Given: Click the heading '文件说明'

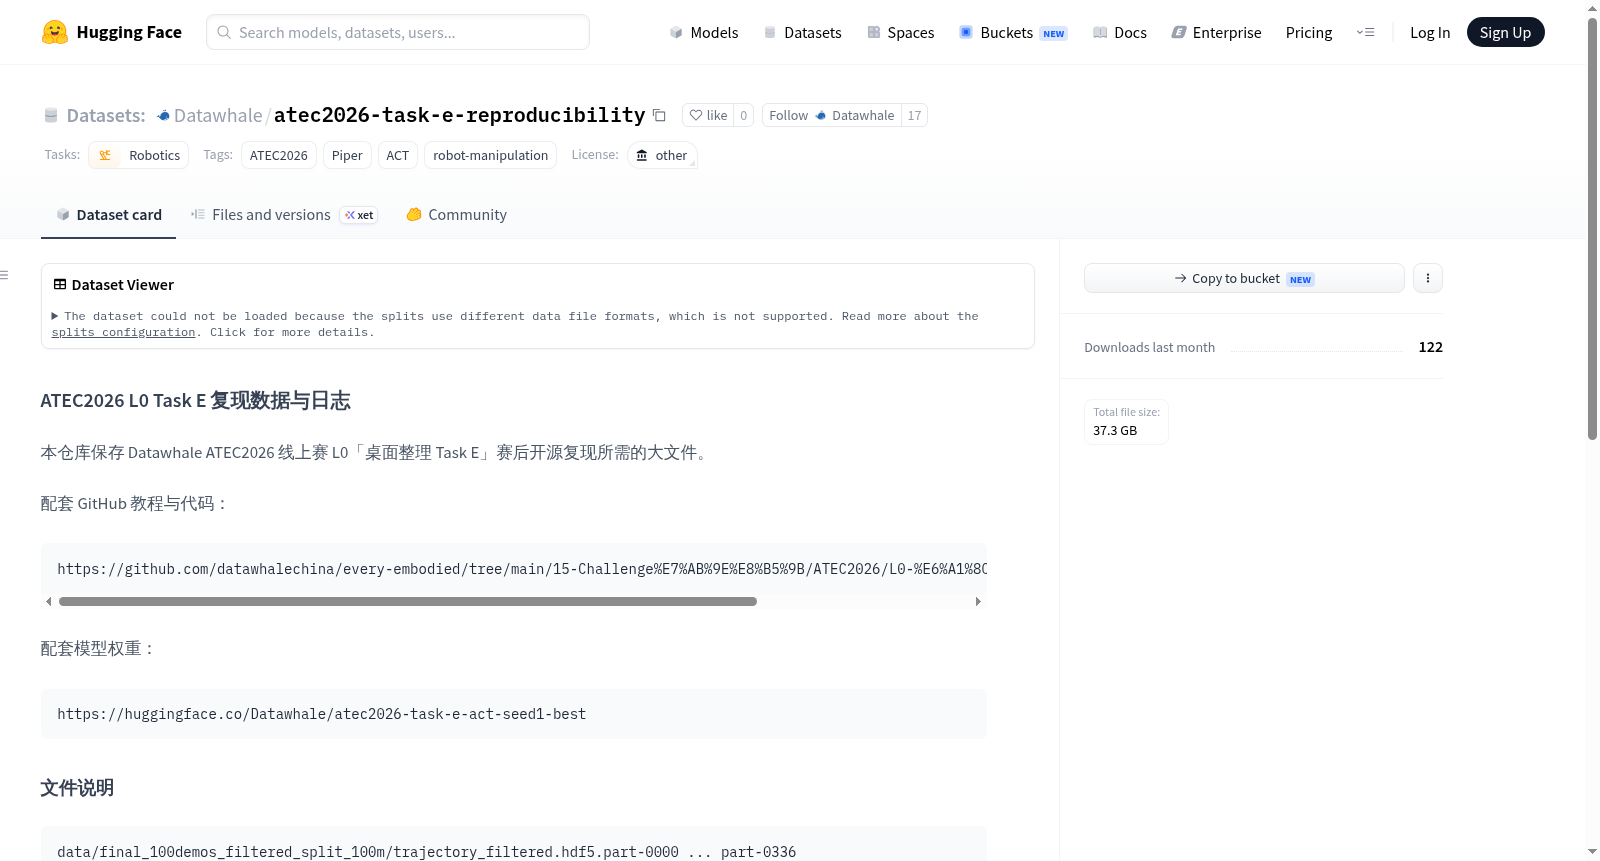Looking at the screenshot, I should click(77, 788).
